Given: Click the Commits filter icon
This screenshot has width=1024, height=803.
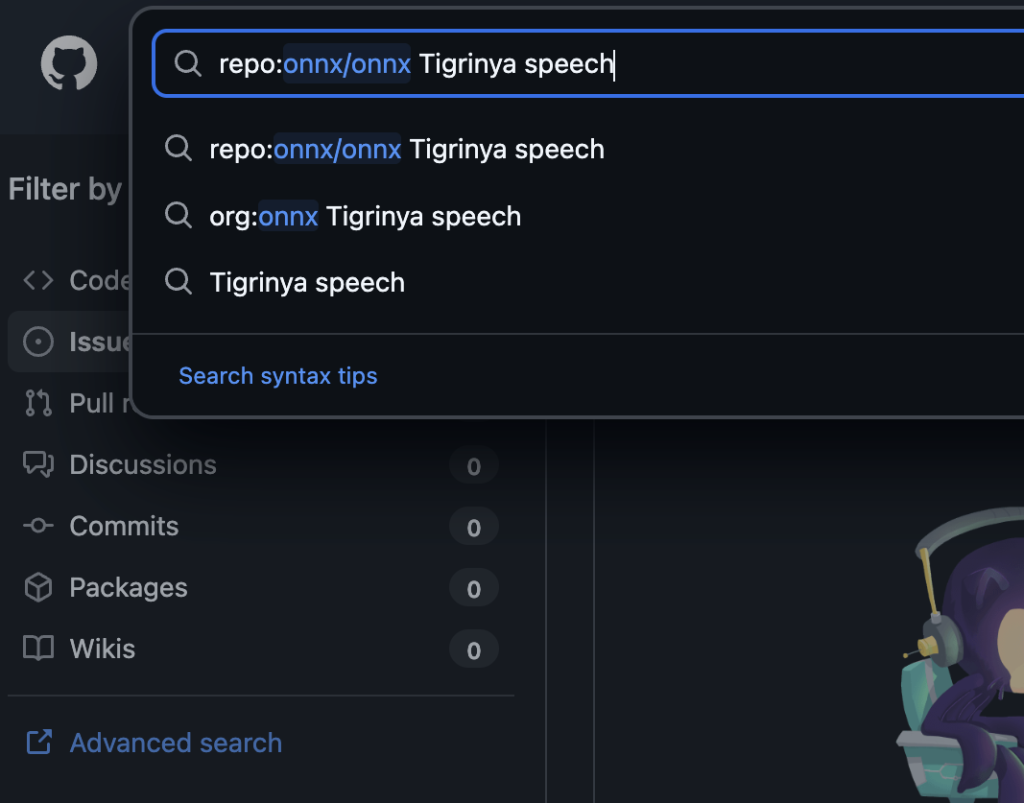Looking at the screenshot, I should coord(38,526).
